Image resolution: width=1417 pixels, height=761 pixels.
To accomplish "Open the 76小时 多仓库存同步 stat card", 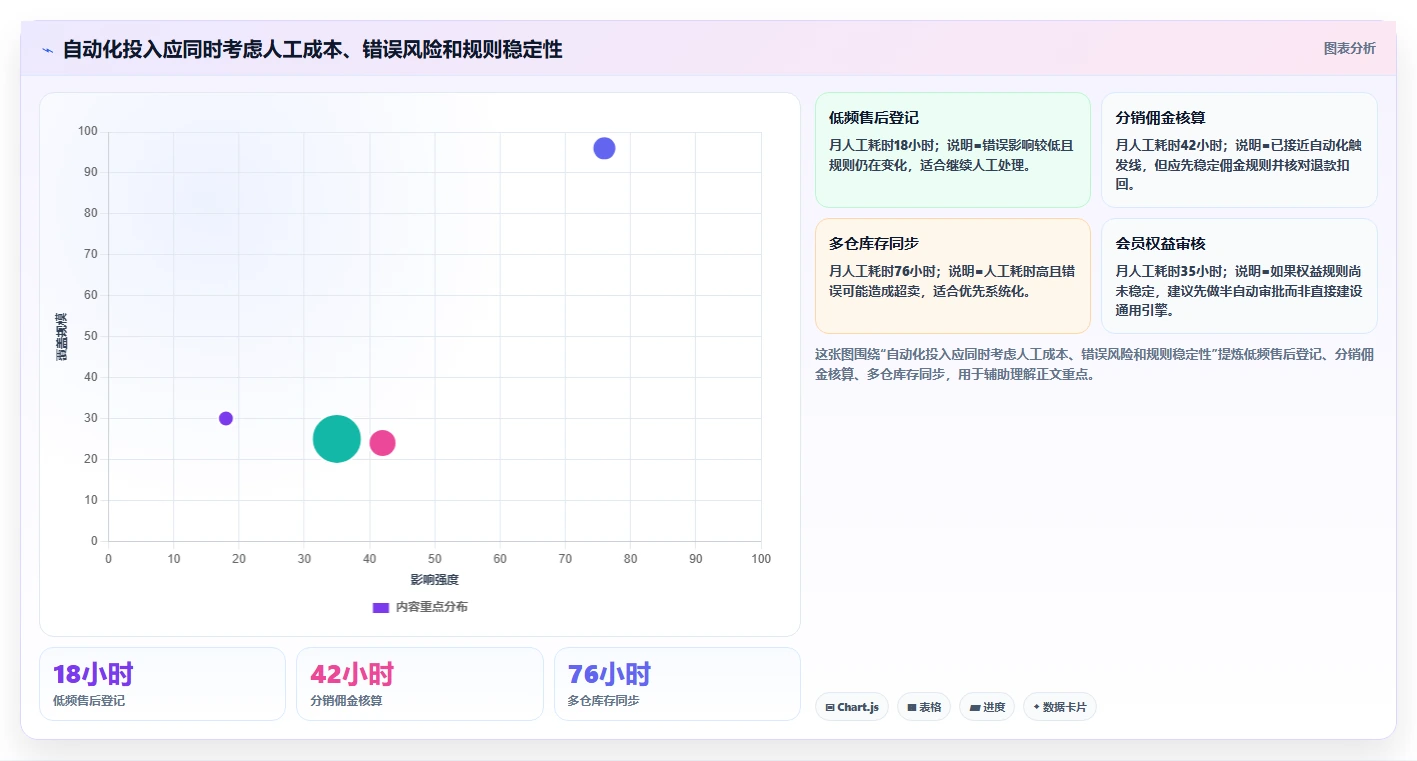I will coord(677,684).
